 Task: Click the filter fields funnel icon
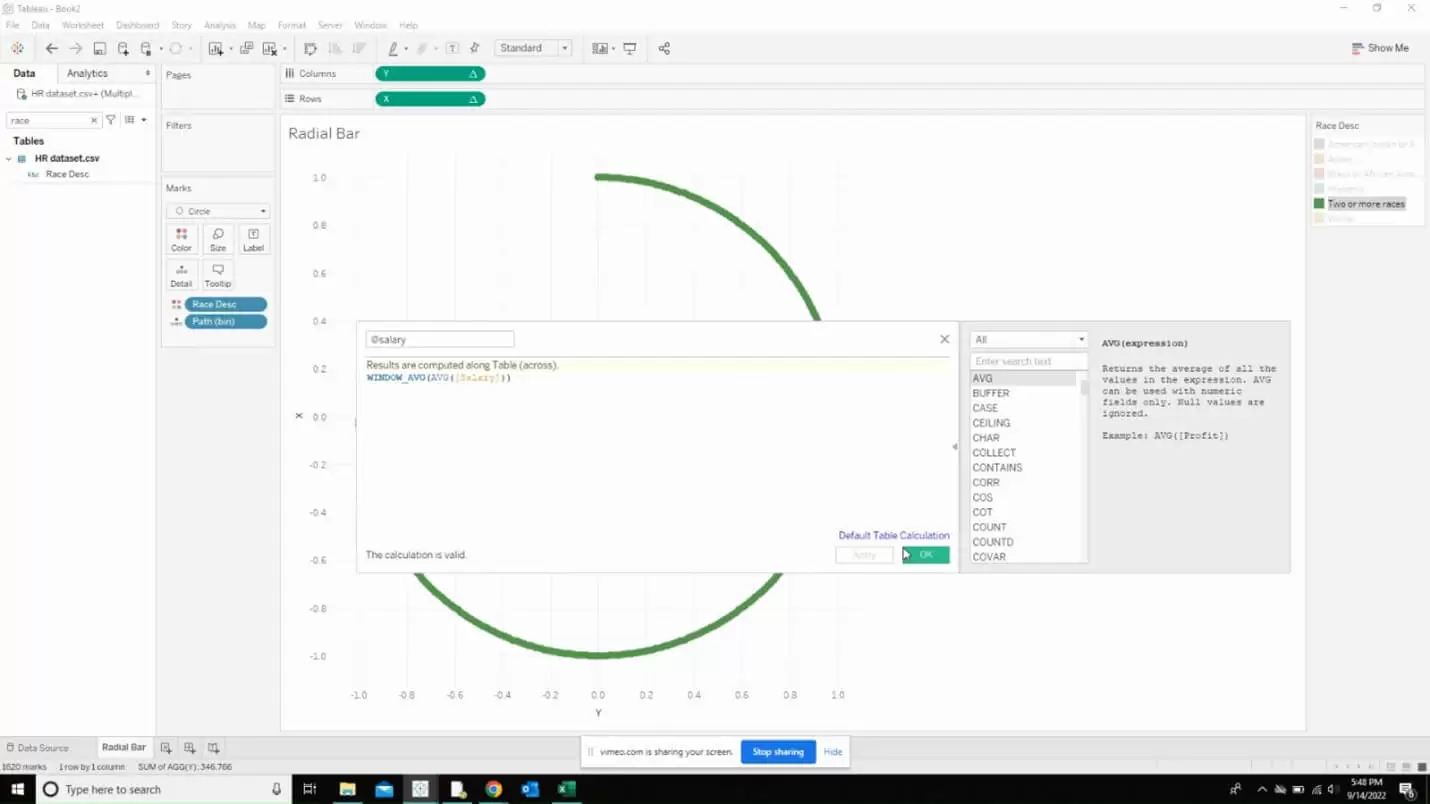[111, 120]
